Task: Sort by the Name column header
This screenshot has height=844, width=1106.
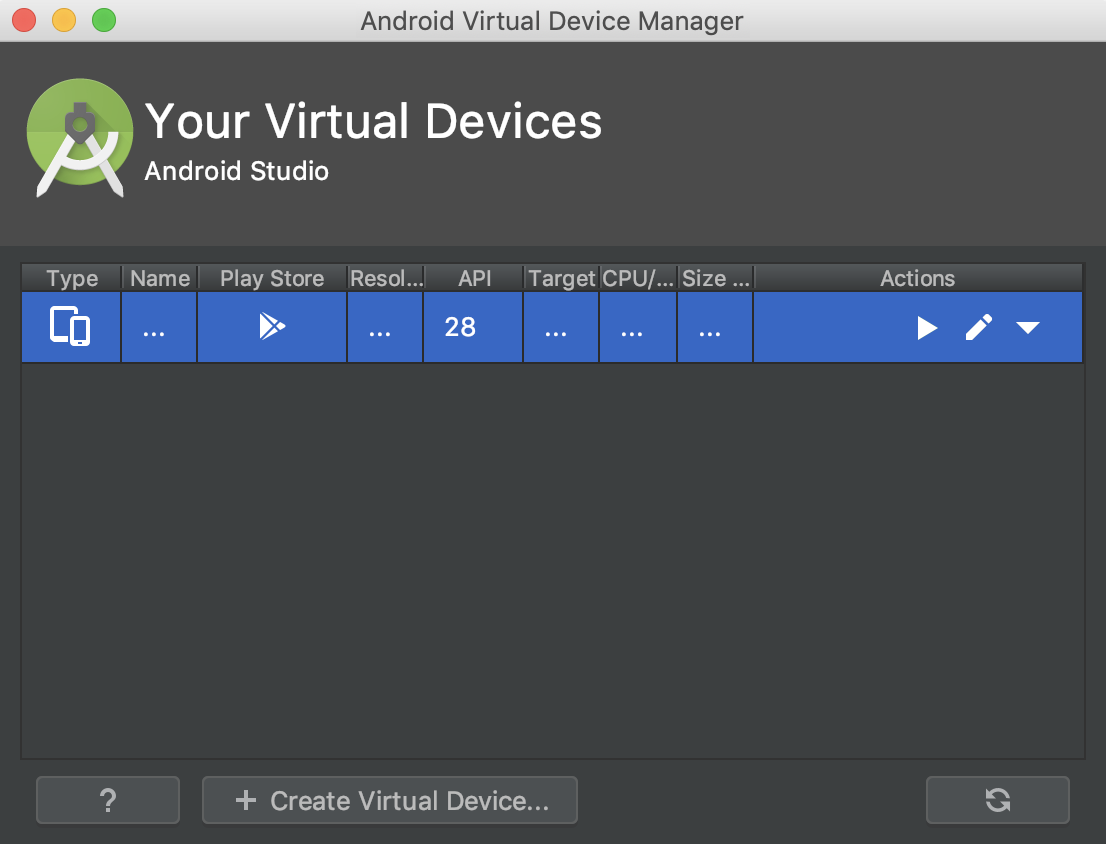Action: click(x=159, y=278)
